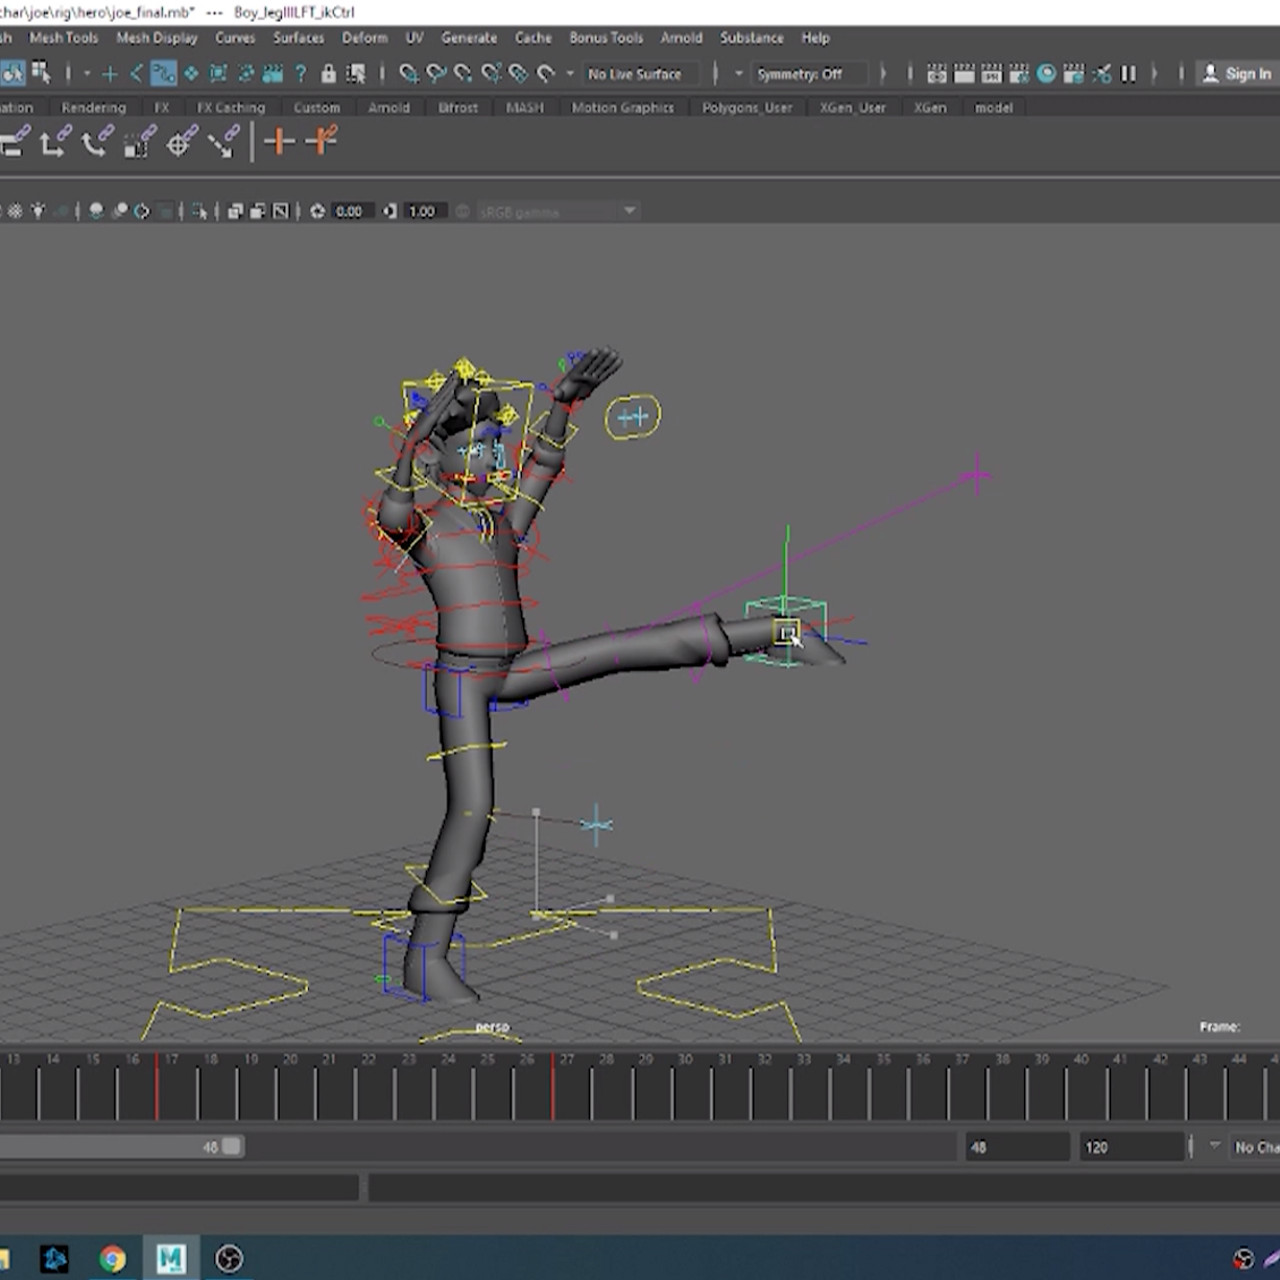Enable the Snap to view planes magnet
This screenshot has width=1280, height=1280.
pyautogui.click(x=518, y=73)
